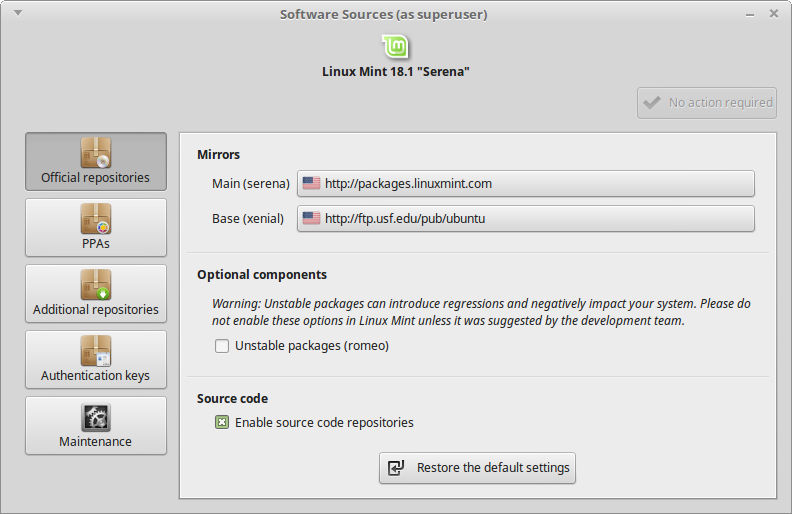Open the Maintenance gear icon
792x514 pixels.
click(96, 417)
